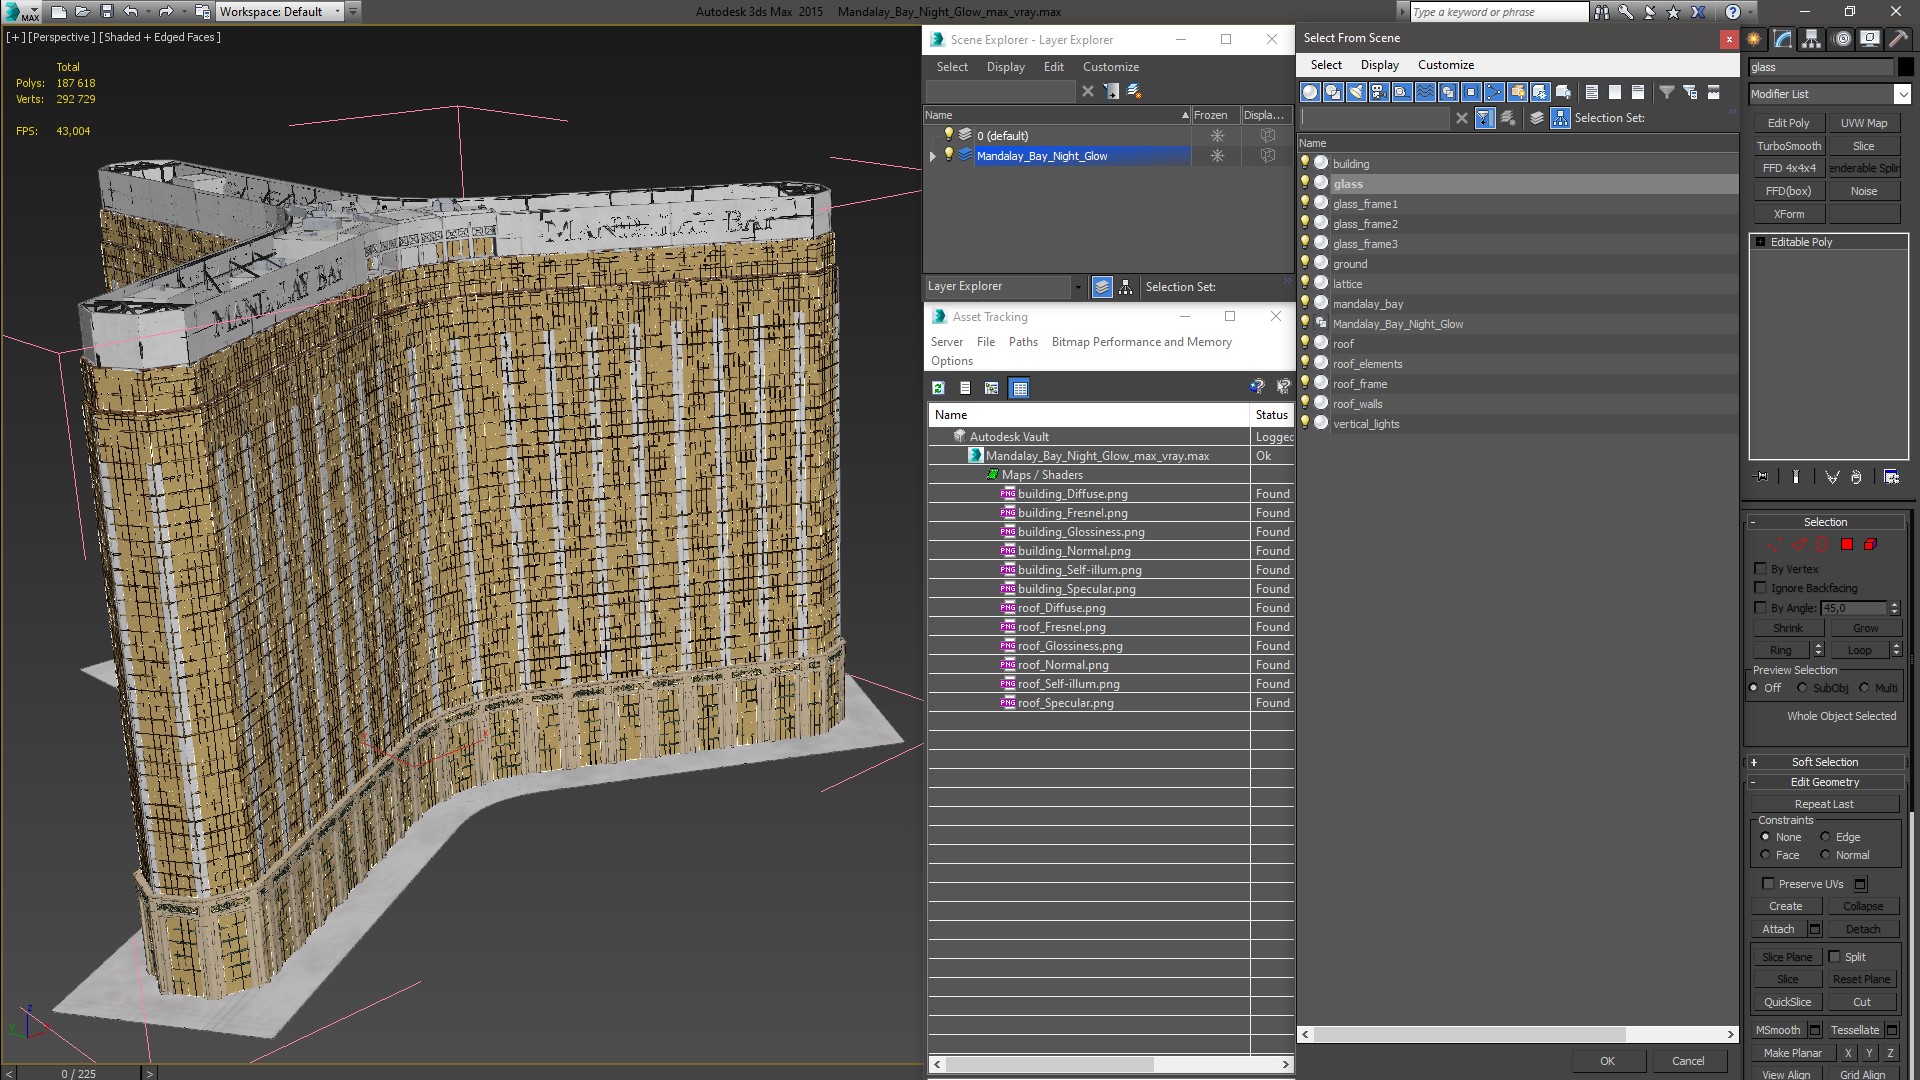Click the UVW Map modifier button
Screen dimensions: 1920x1080
click(x=1864, y=123)
